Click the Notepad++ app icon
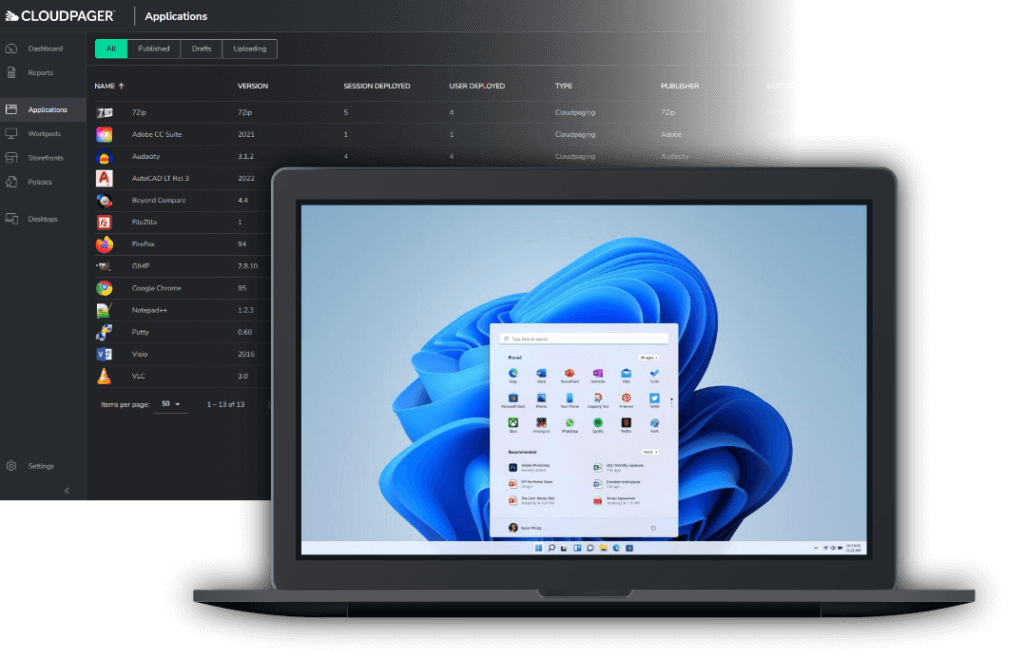 pos(104,310)
